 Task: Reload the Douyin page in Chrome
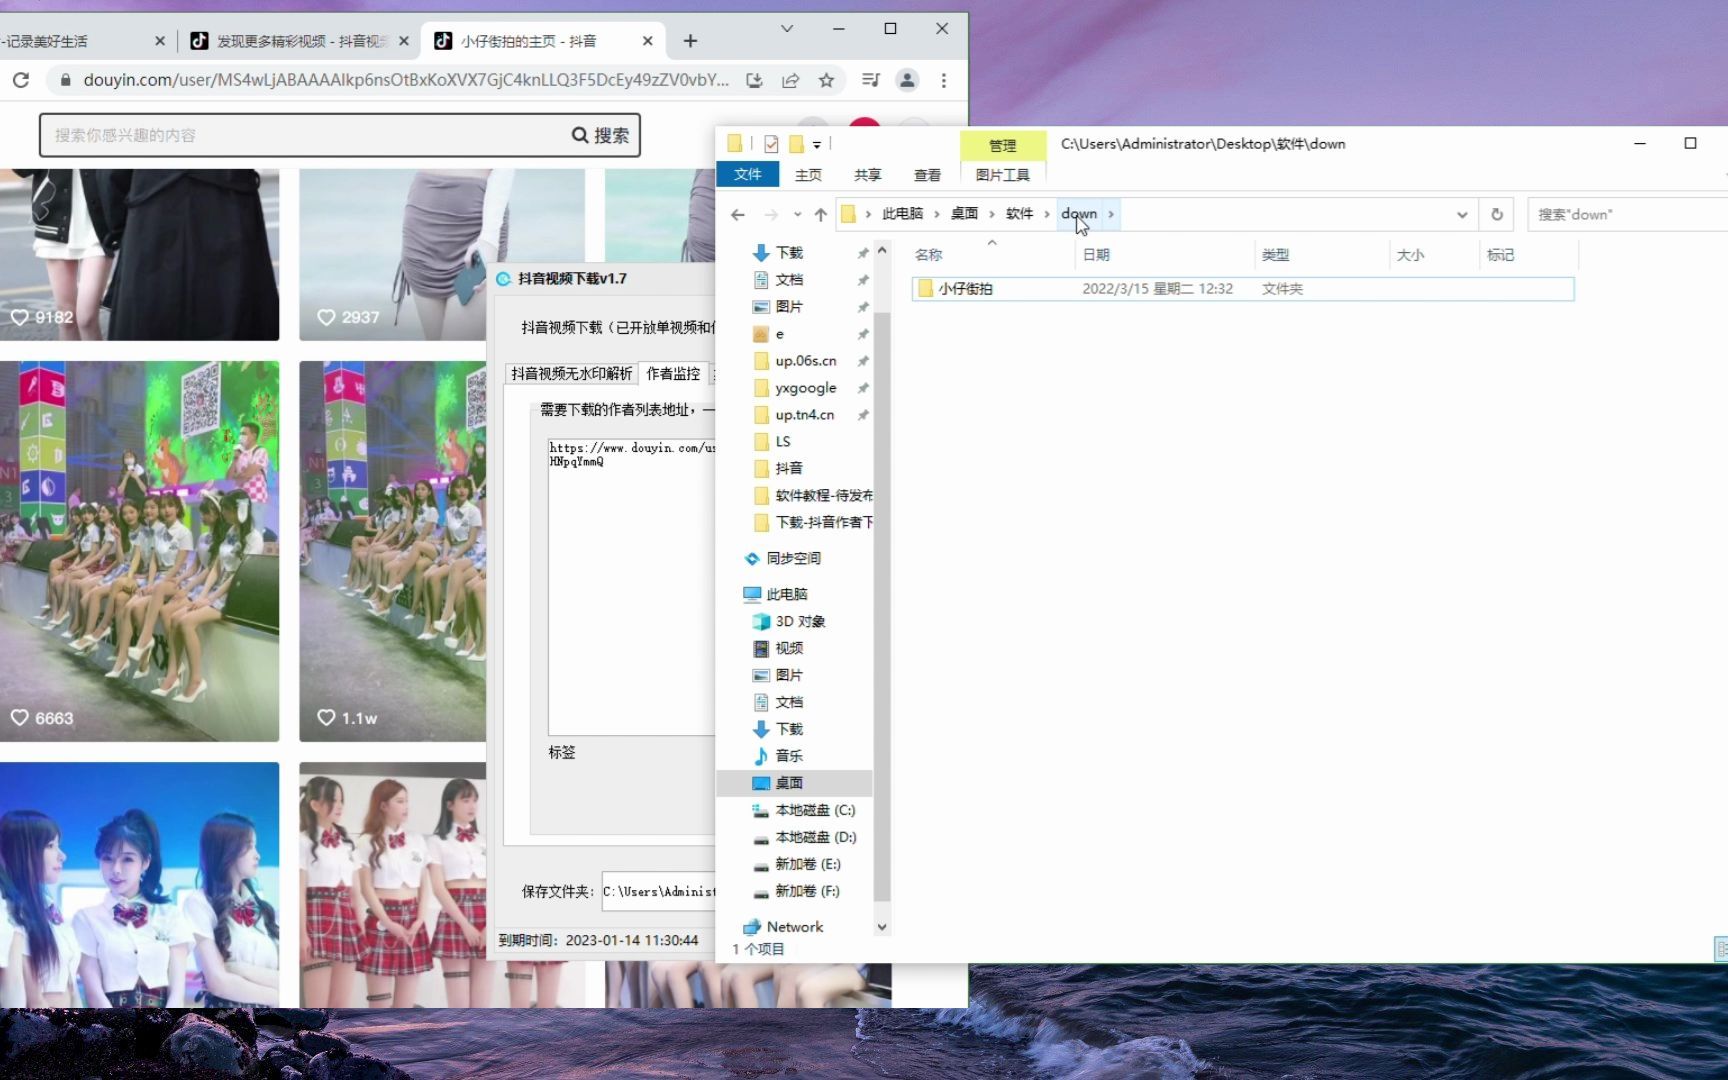click(21, 80)
